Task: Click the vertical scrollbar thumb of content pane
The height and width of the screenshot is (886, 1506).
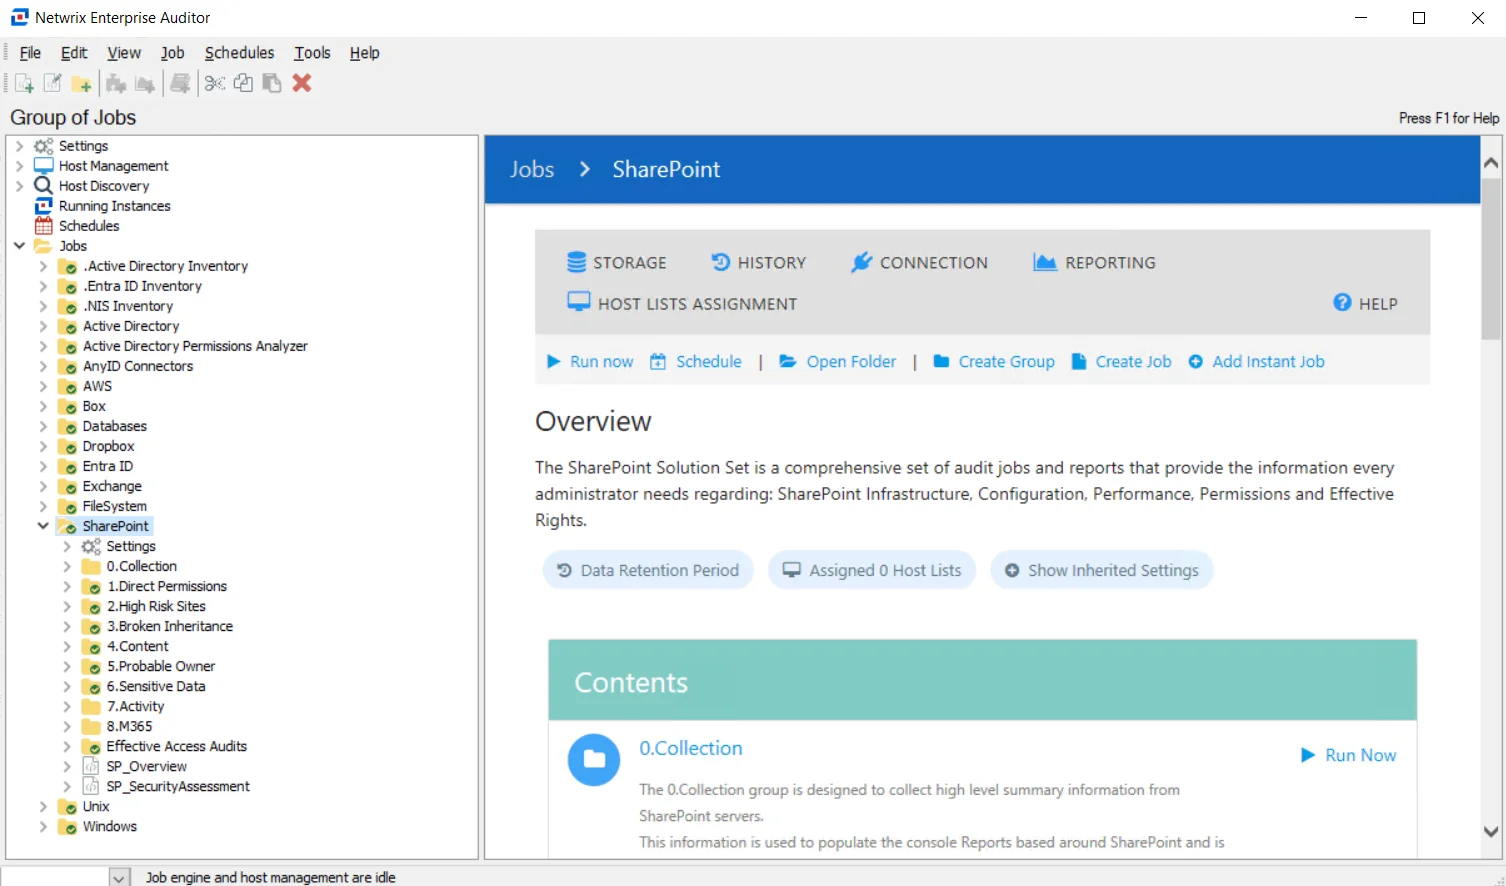Action: point(1491,259)
